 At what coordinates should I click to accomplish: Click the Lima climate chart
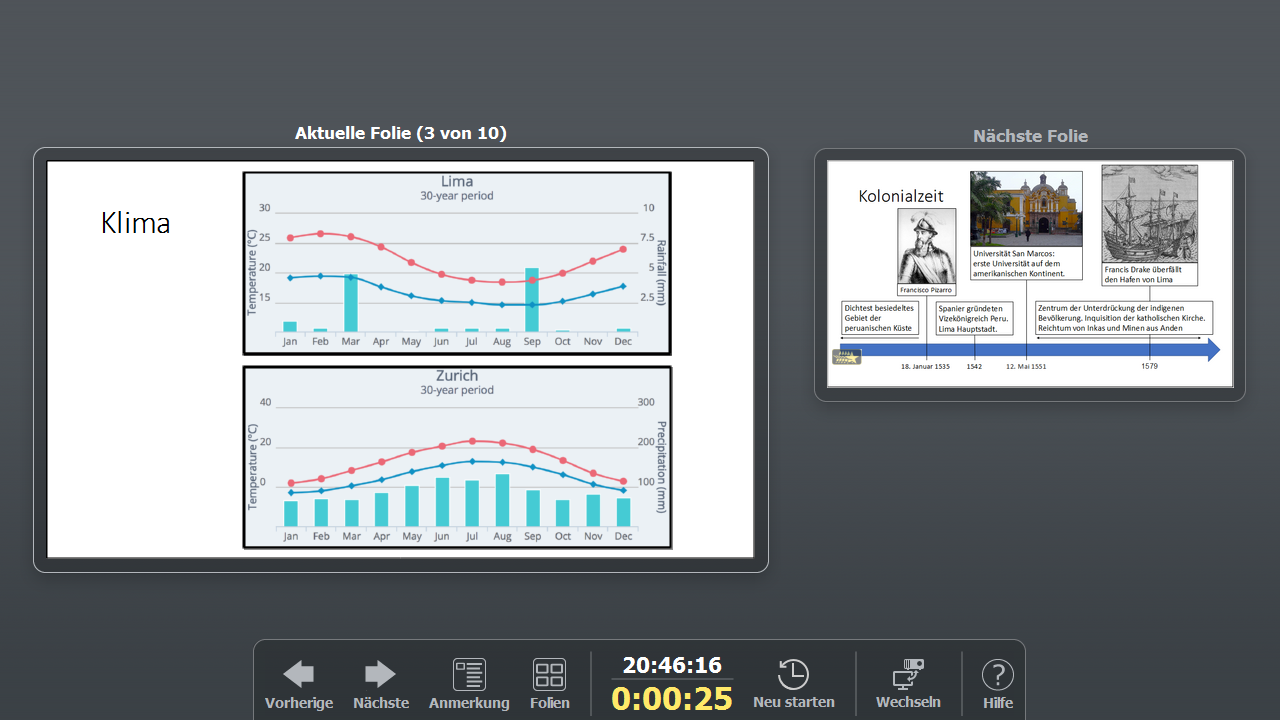click(457, 263)
